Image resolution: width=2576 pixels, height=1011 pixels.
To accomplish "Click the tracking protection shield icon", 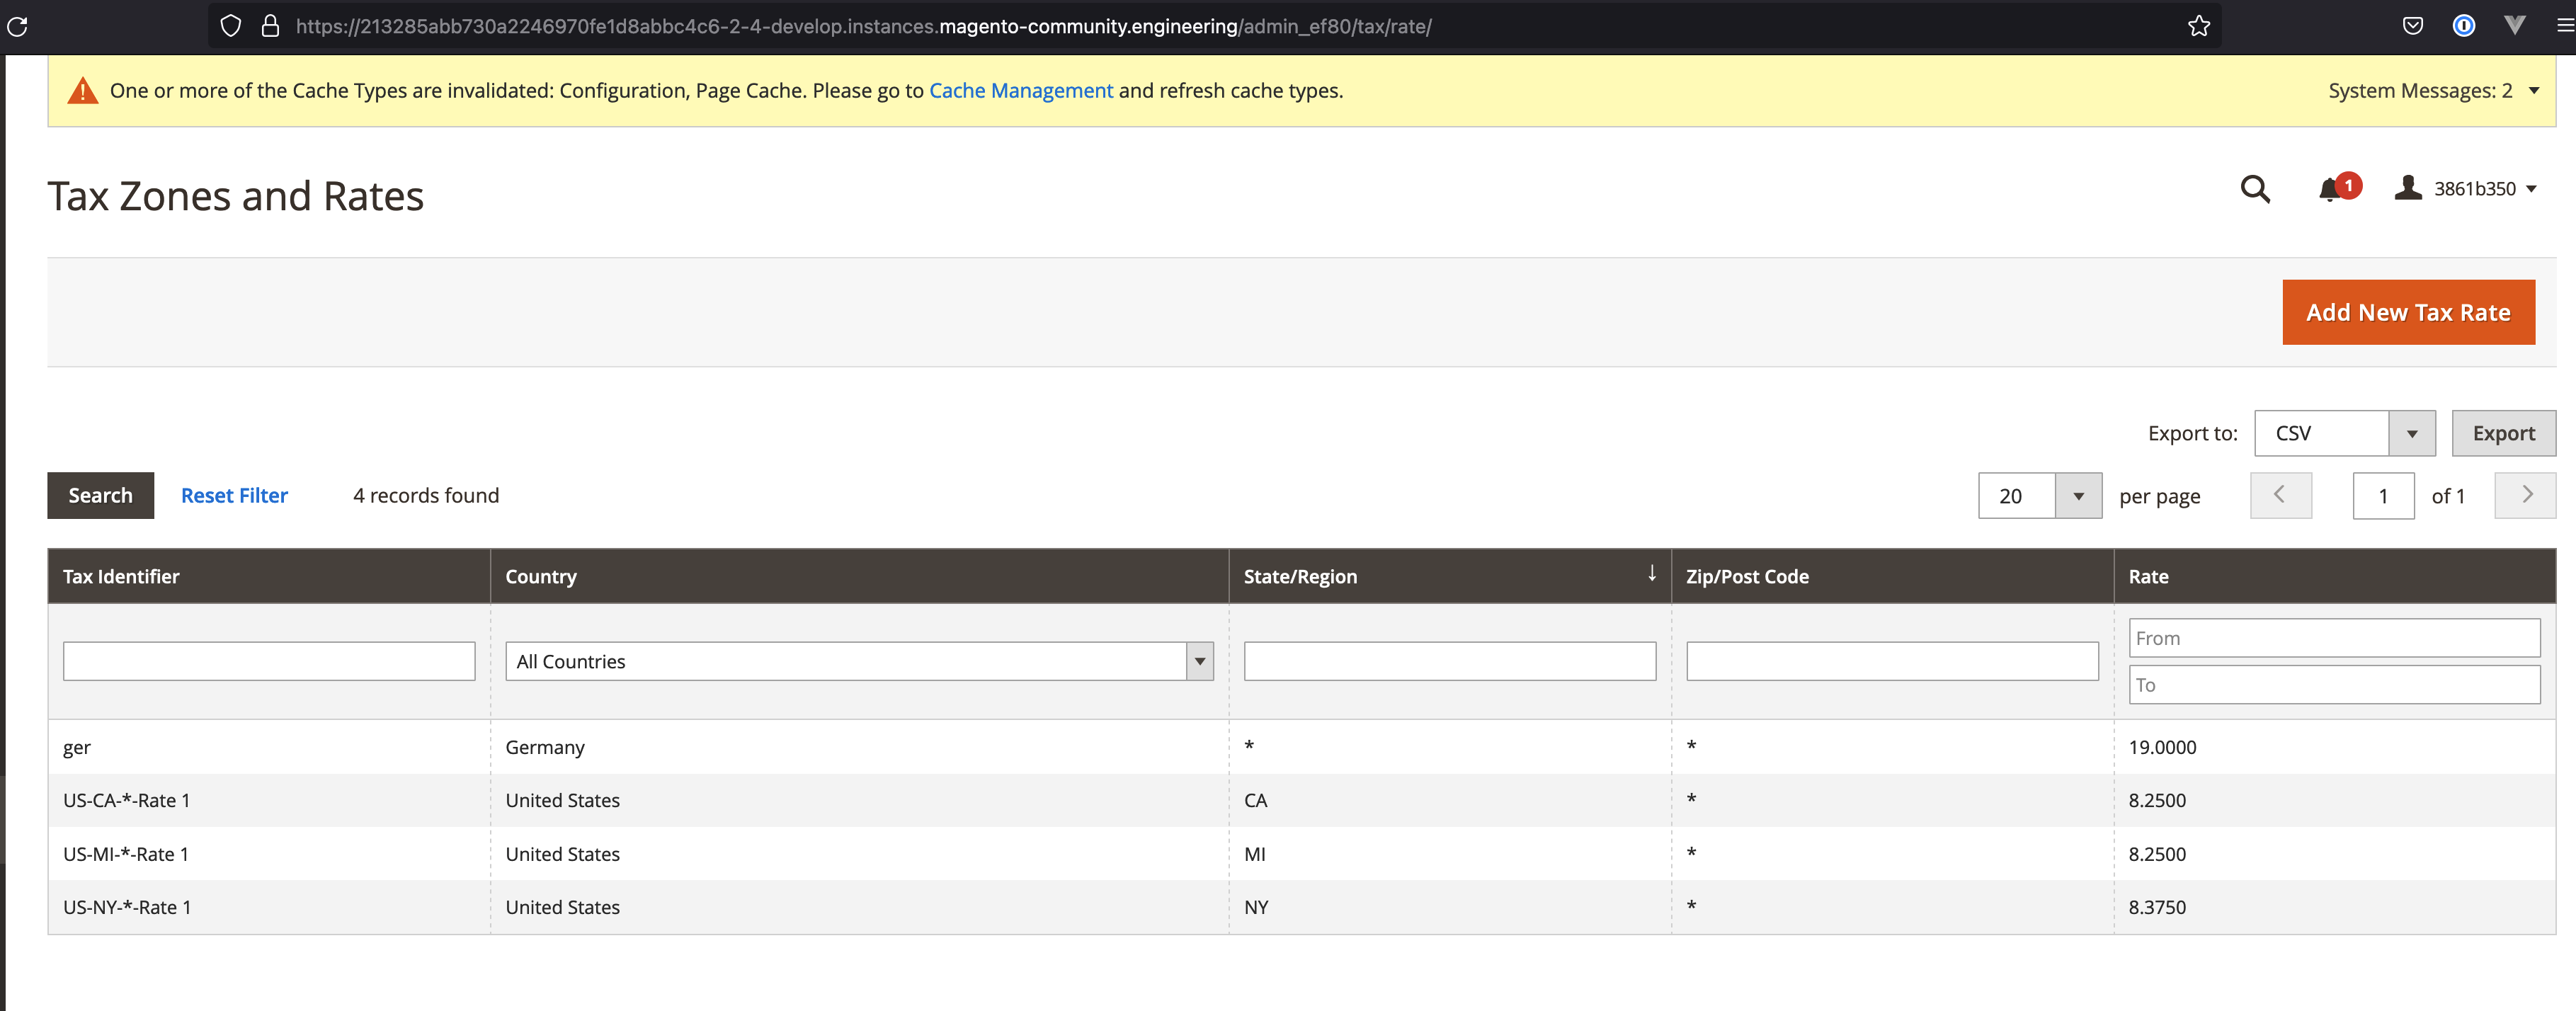I will [x=230, y=26].
